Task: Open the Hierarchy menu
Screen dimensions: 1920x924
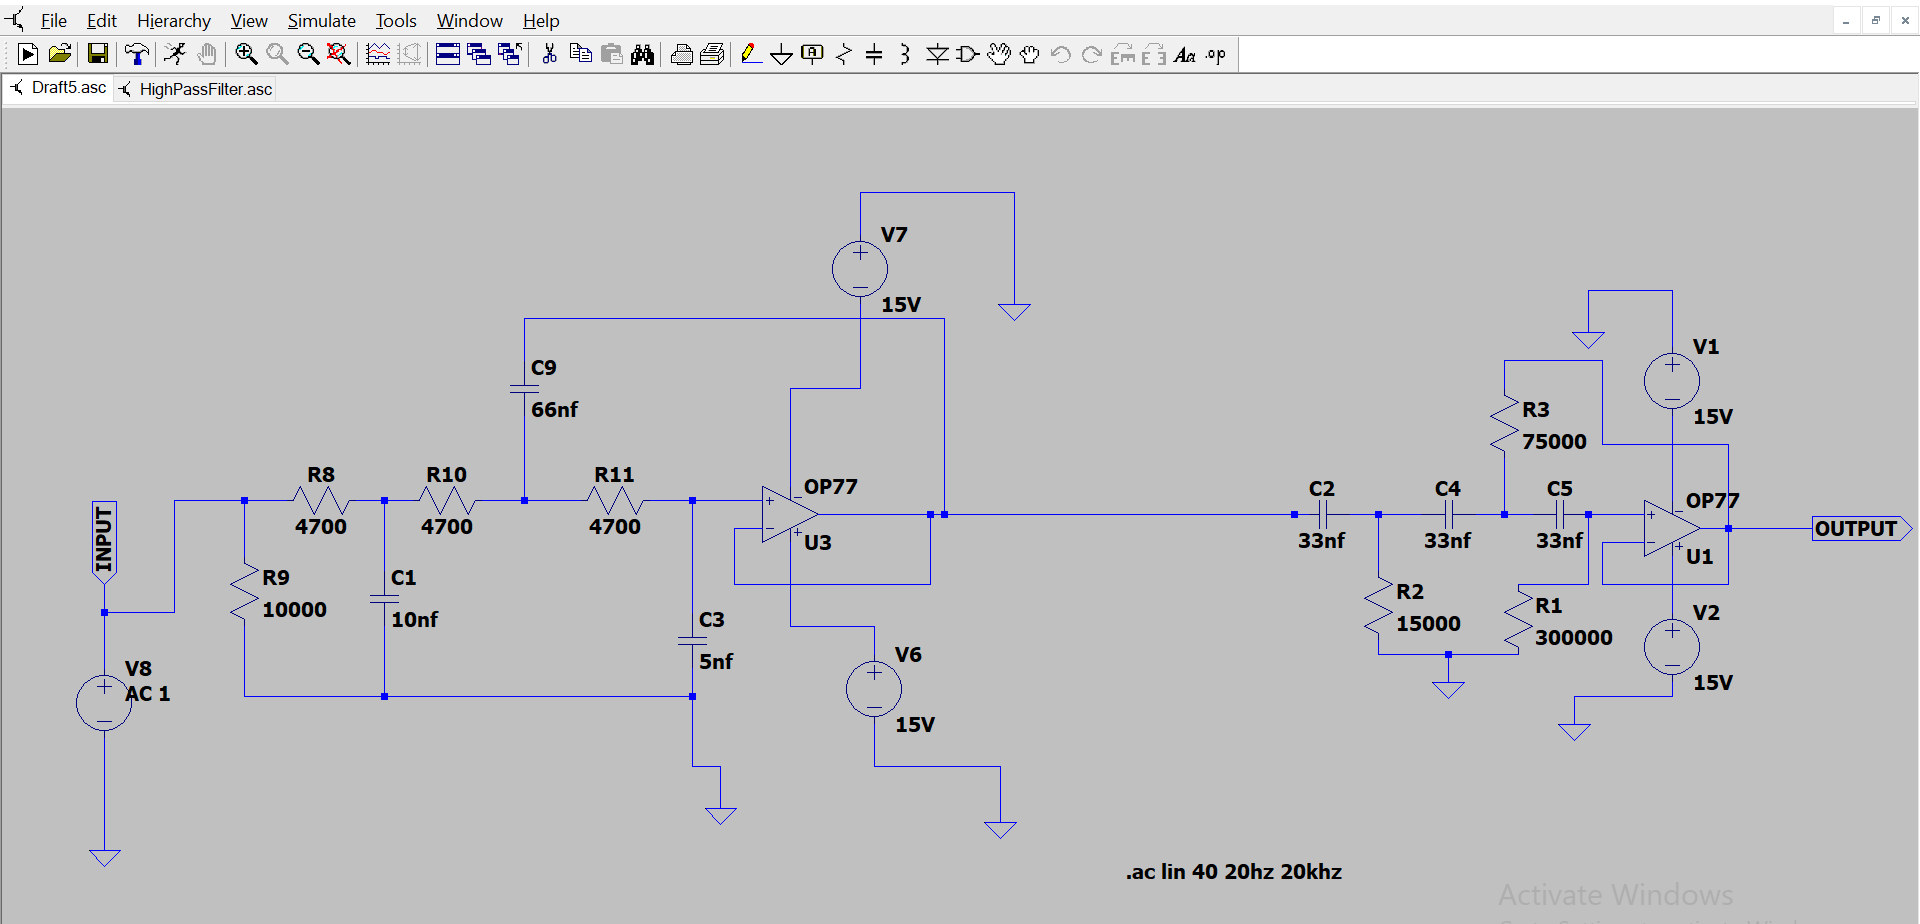Action: [173, 20]
